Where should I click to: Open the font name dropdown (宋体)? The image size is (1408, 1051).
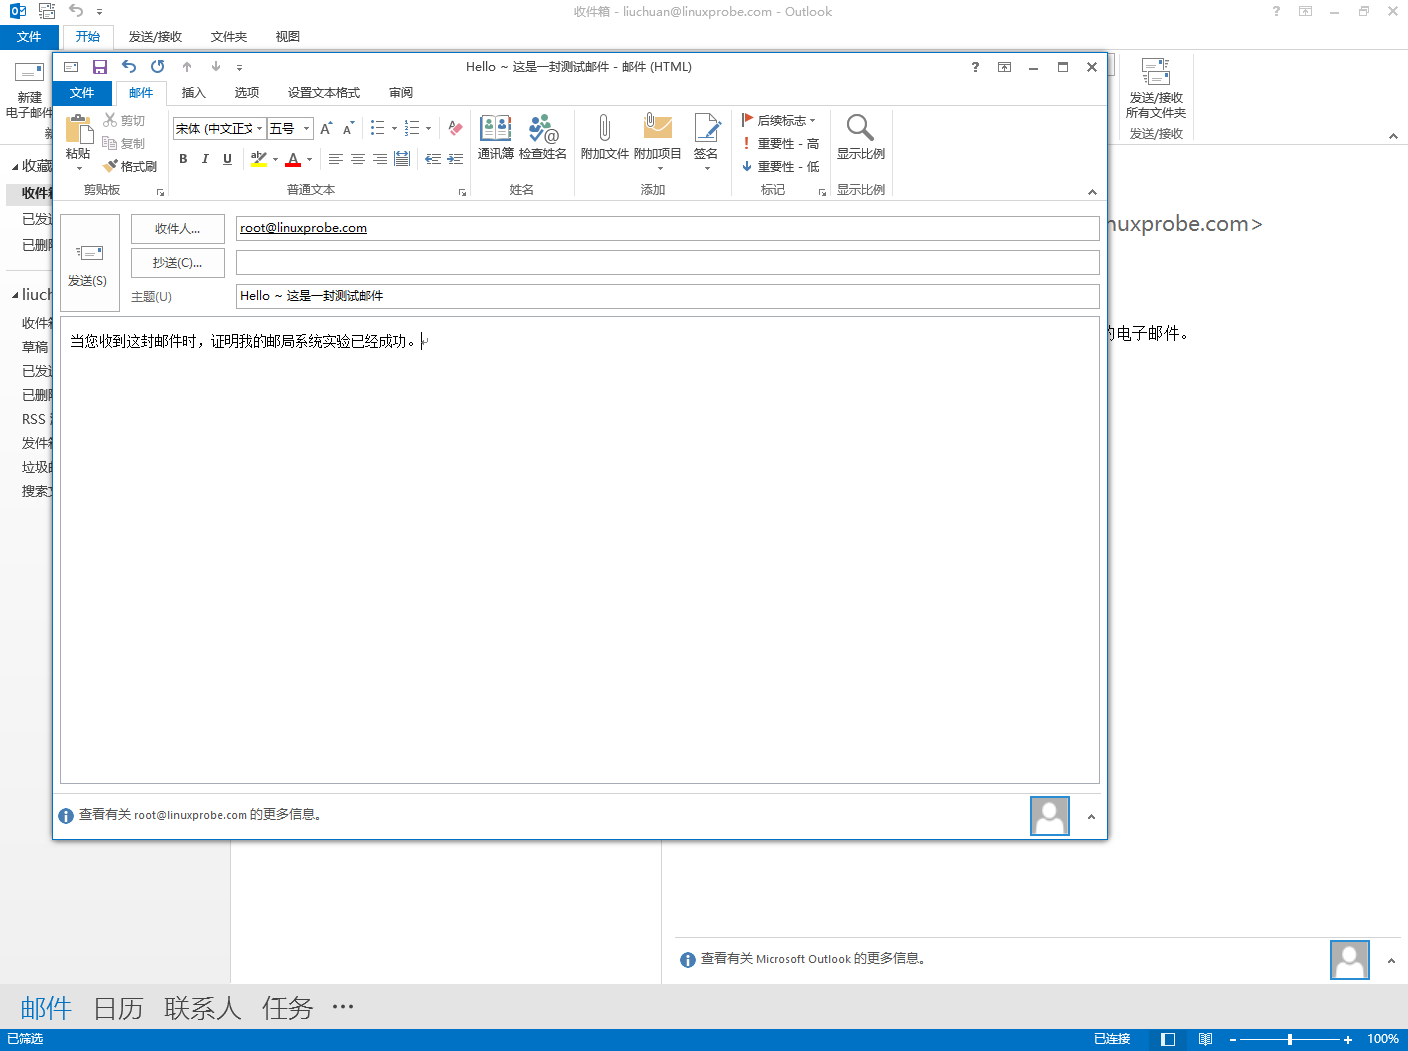259,129
